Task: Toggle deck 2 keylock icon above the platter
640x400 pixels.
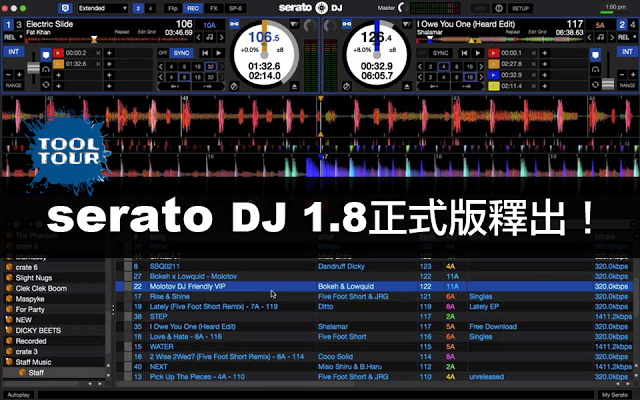Action: (347, 24)
